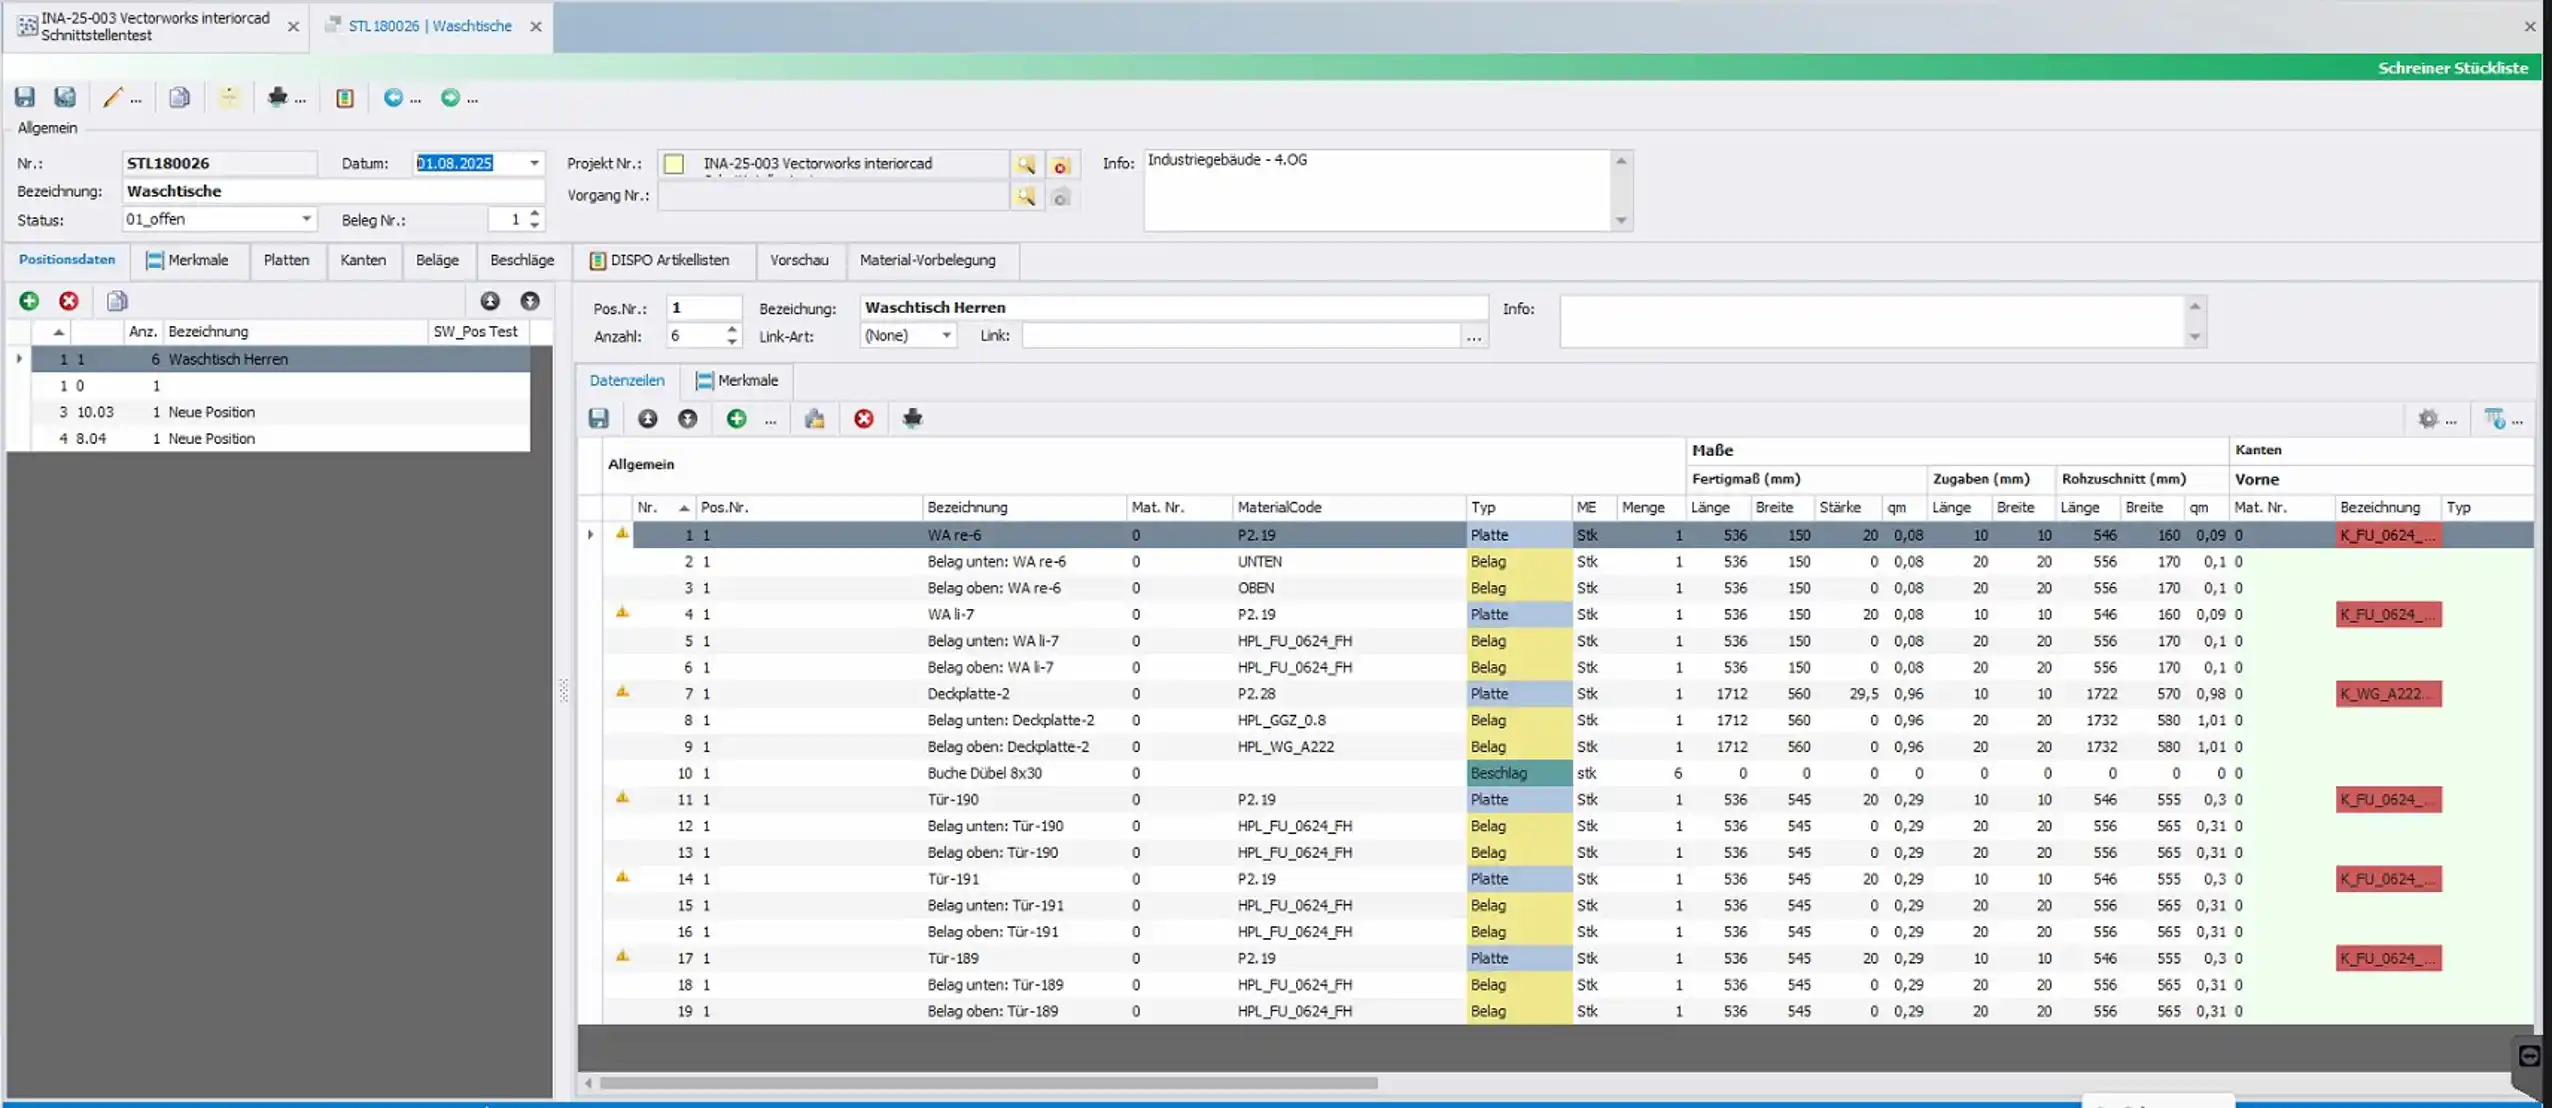The height and width of the screenshot is (1108, 2552).
Task: Expand the Status dropdown showing 01_offen
Action: pos(306,219)
